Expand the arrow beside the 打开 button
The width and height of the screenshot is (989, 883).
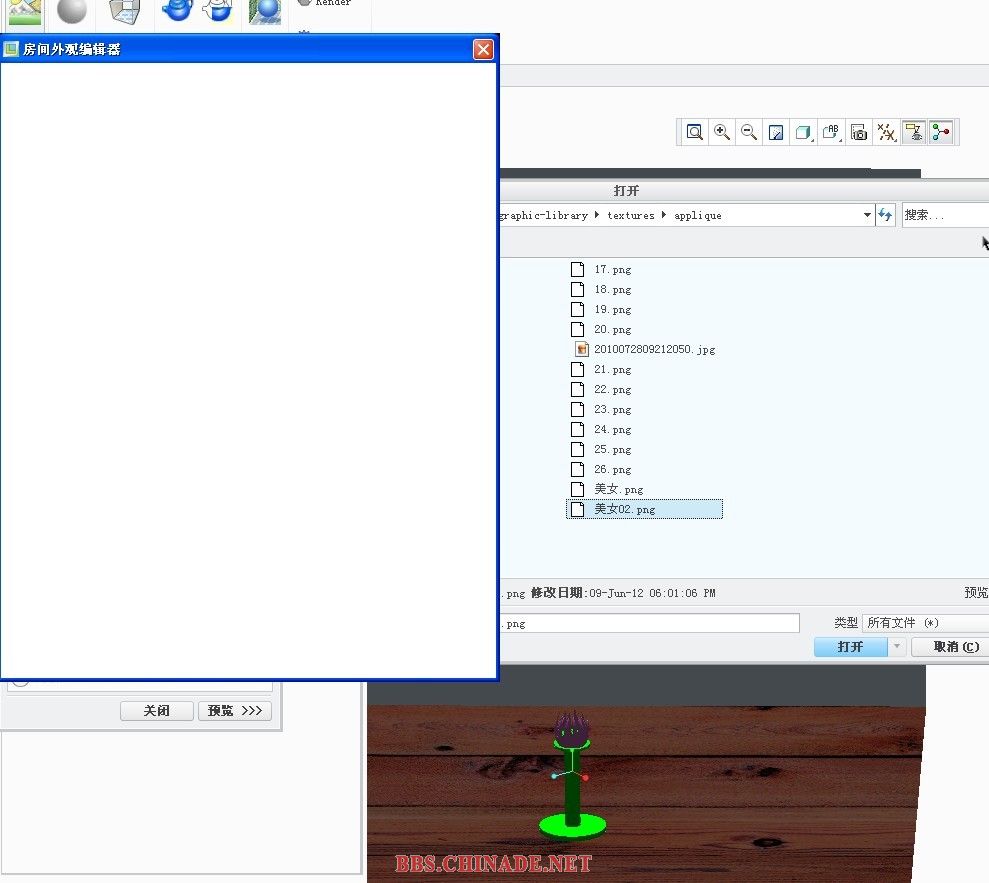tap(896, 646)
